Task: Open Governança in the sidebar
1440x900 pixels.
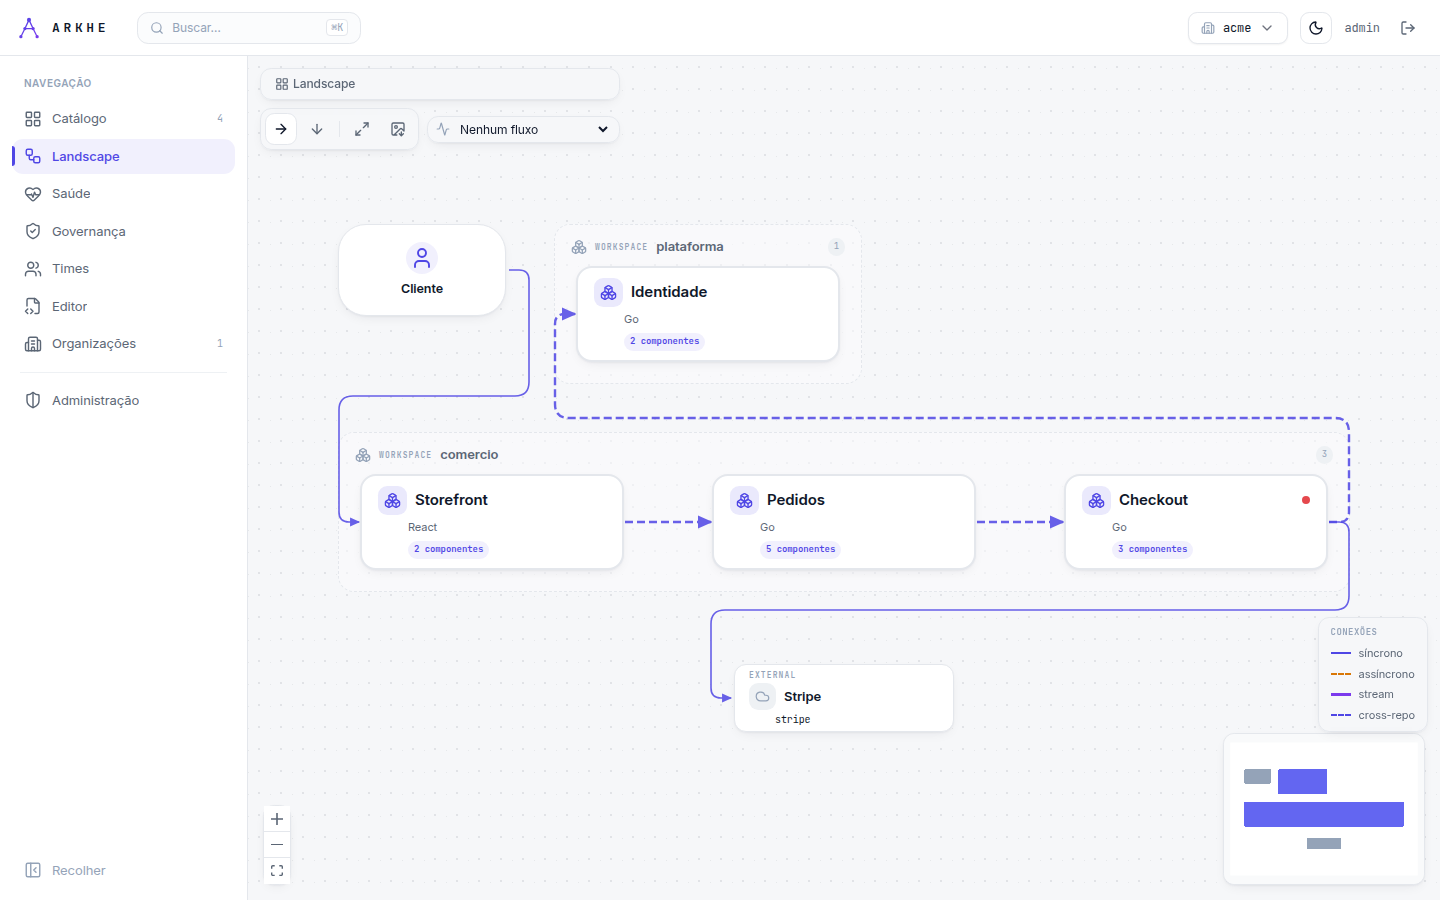Action: pos(124,231)
